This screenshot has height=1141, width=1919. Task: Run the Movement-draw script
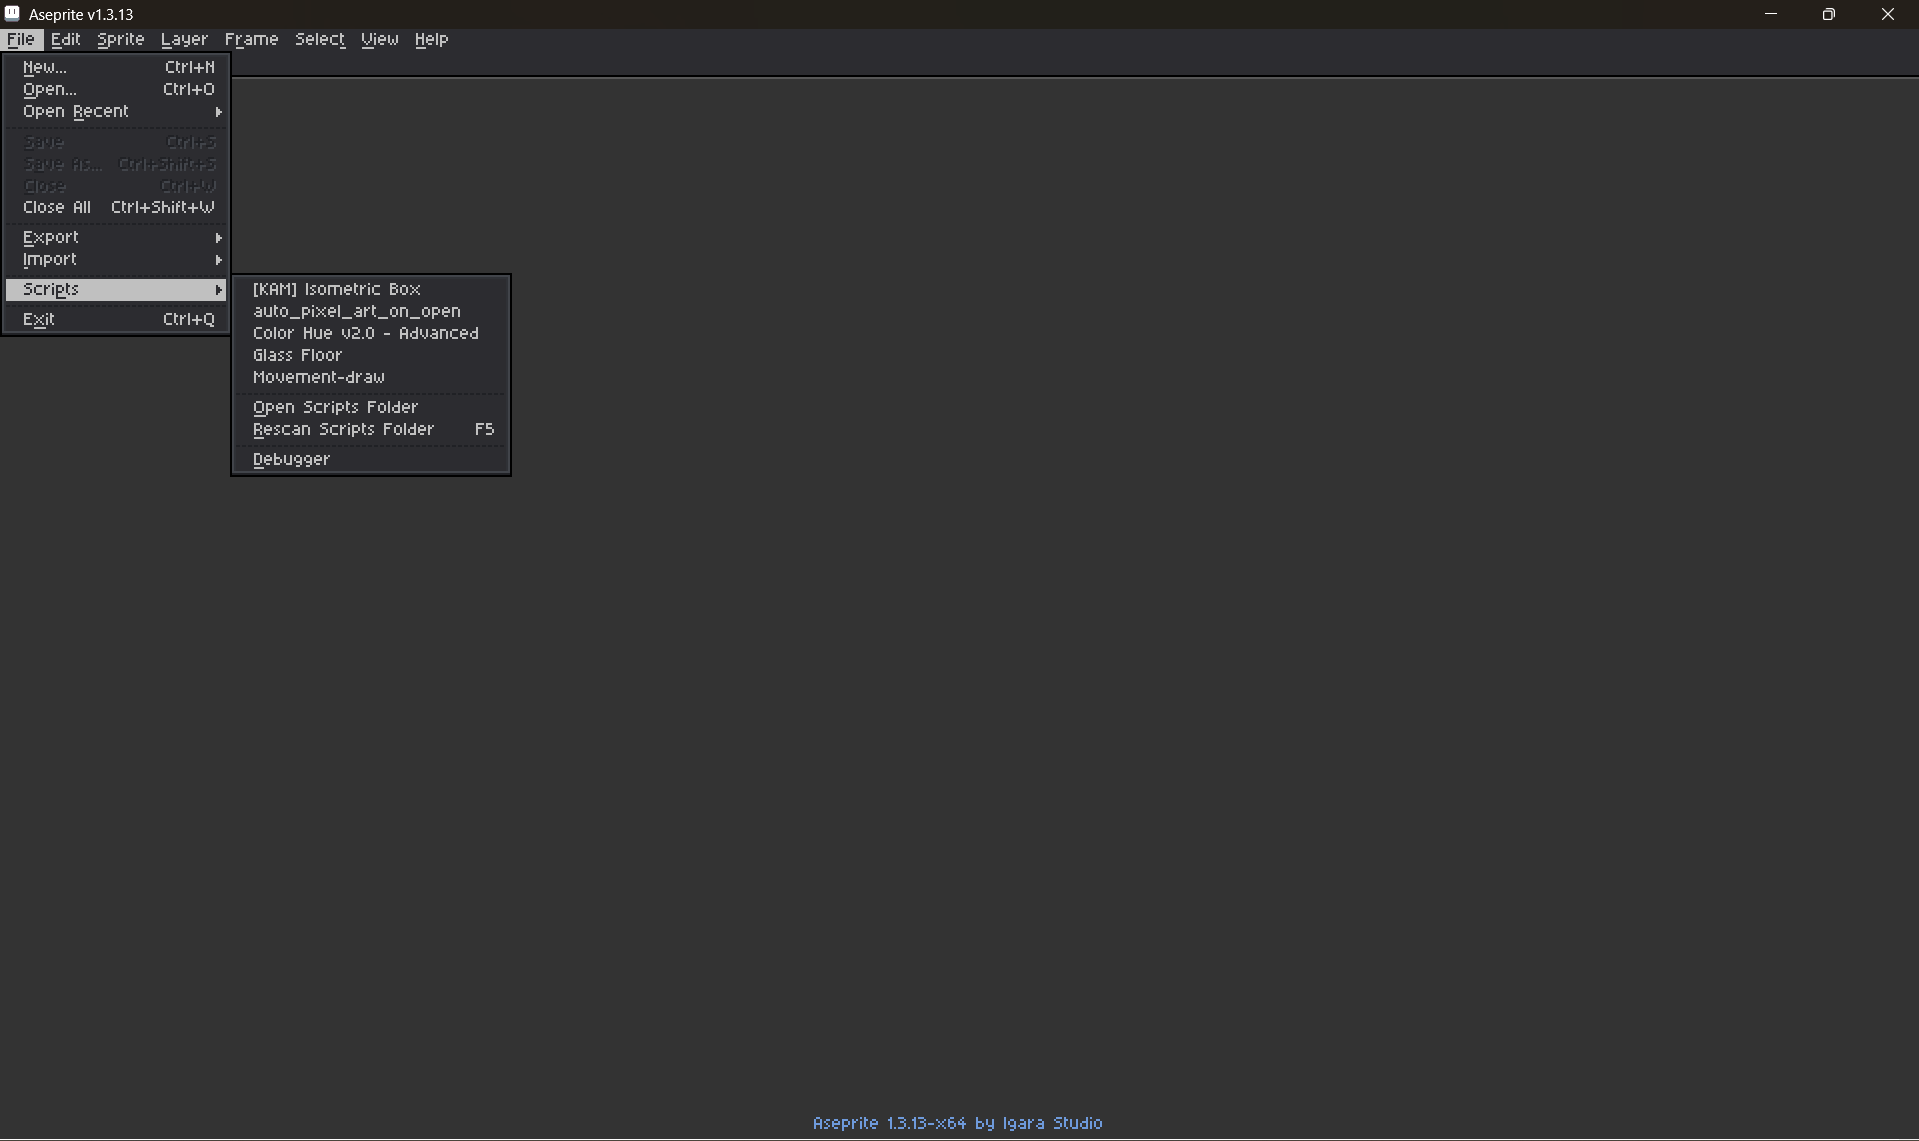[371, 377]
